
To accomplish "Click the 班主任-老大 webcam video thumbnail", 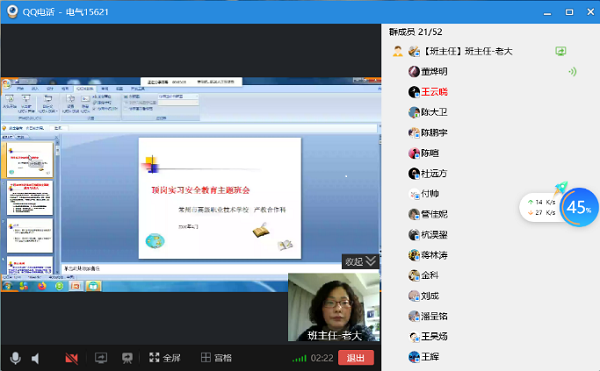I will (334, 307).
